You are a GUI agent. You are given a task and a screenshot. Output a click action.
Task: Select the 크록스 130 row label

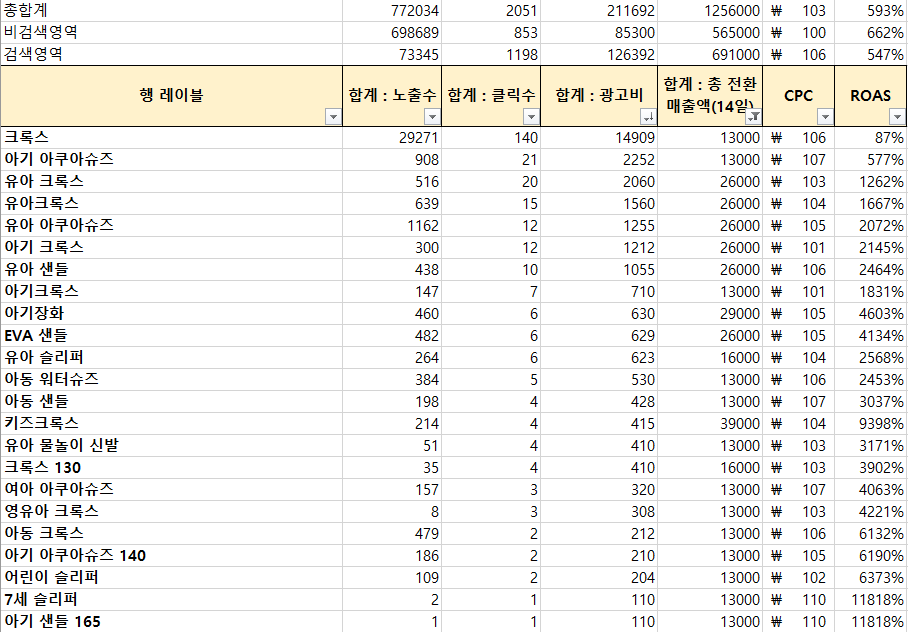(x=42, y=467)
